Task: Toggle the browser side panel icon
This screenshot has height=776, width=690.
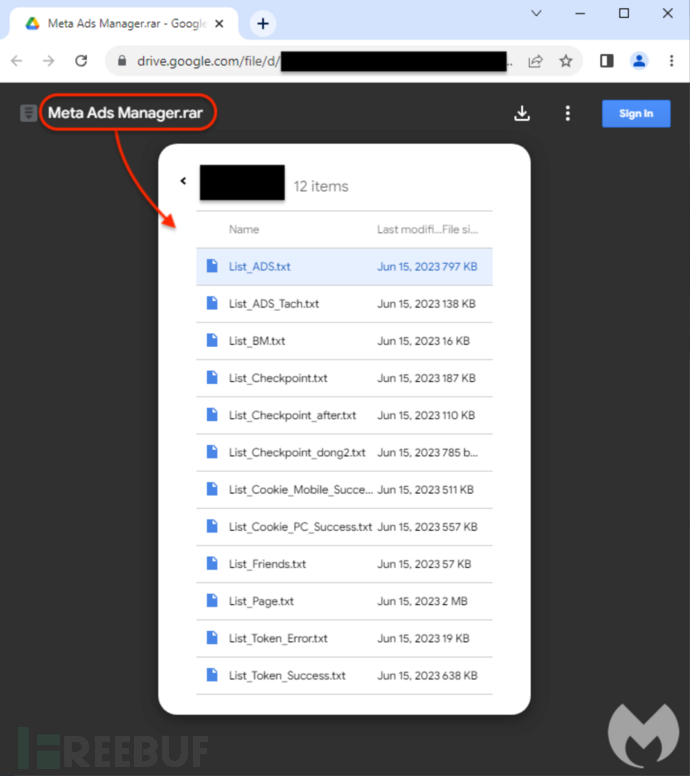Action: coord(607,61)
